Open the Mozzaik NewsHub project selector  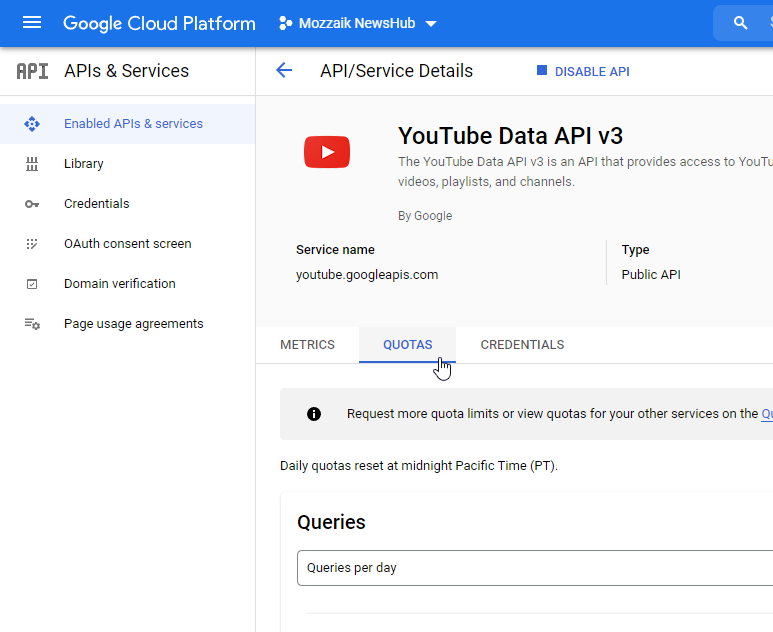tap(358, 23)
